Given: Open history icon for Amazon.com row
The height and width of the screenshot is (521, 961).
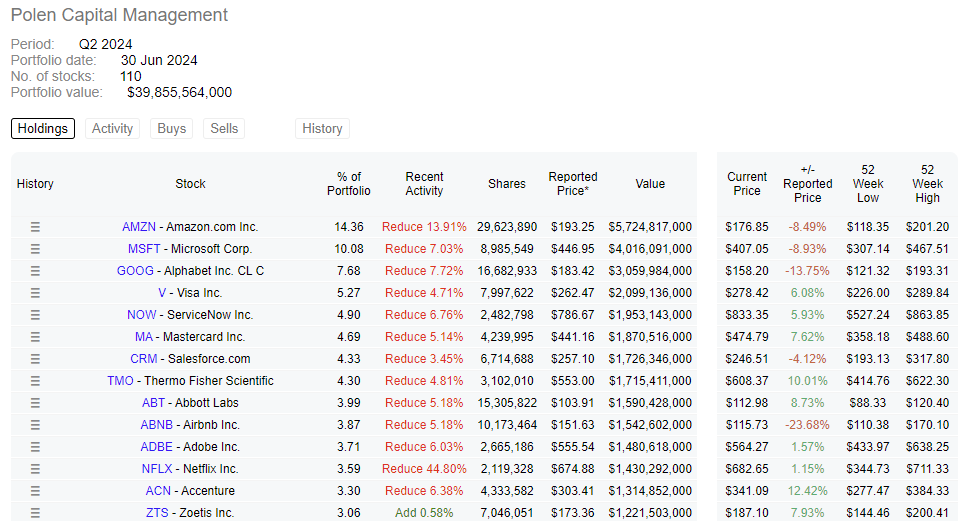Looking at the screenshot, I should click(36, 227).
